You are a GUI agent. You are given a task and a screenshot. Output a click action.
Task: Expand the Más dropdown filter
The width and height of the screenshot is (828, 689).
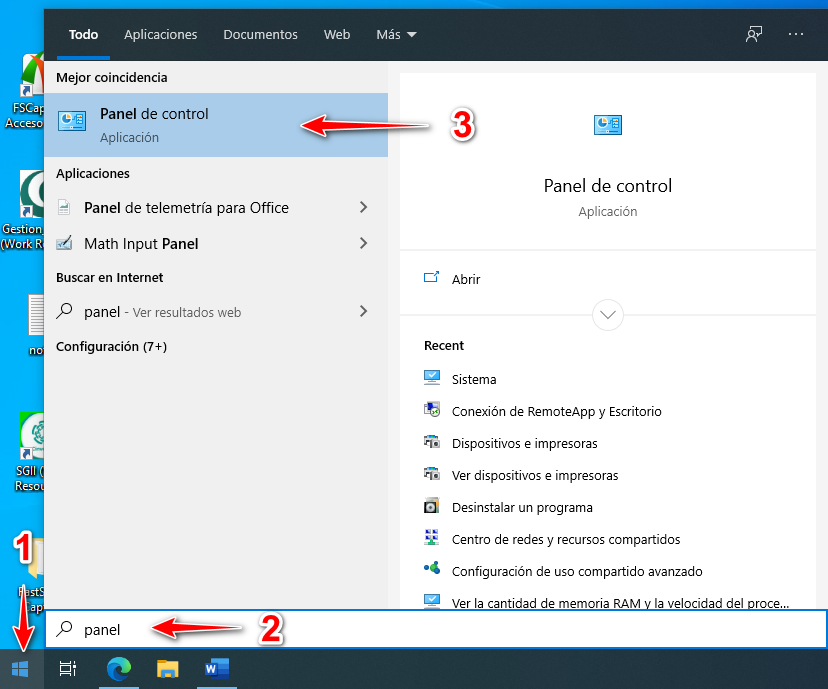pyautogui.click(x=396, y=34)
